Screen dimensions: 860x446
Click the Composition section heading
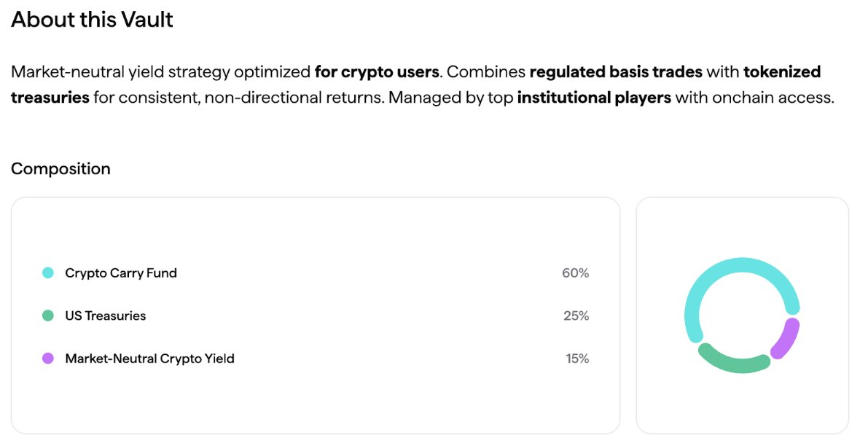[61, 168]
